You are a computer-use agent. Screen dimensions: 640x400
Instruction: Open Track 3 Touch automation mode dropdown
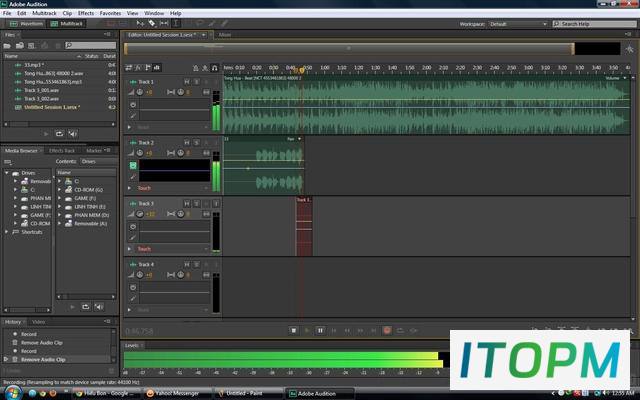(173, 249)
